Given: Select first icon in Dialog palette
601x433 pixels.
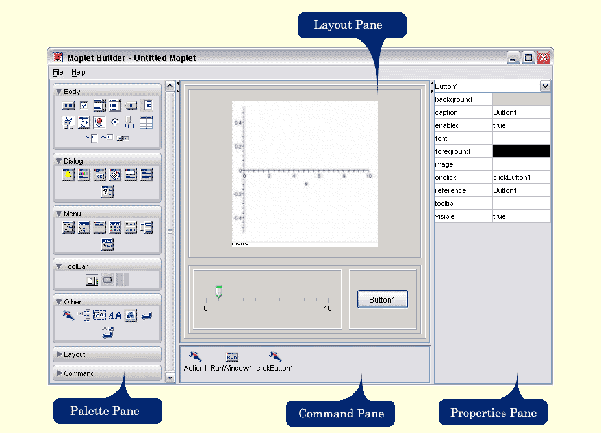Looking at the screenshot, I should 69,174.
